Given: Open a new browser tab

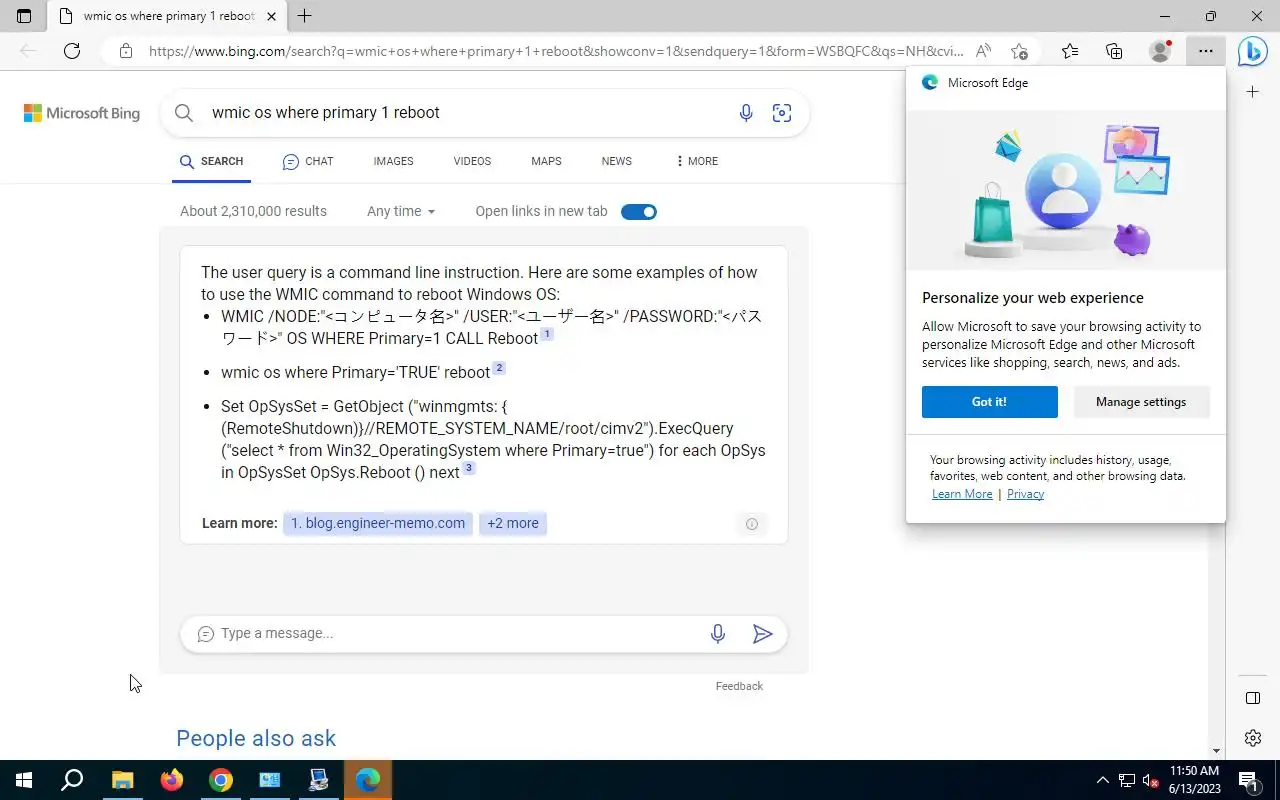Looking at the screenshot, I should (305, 16).
